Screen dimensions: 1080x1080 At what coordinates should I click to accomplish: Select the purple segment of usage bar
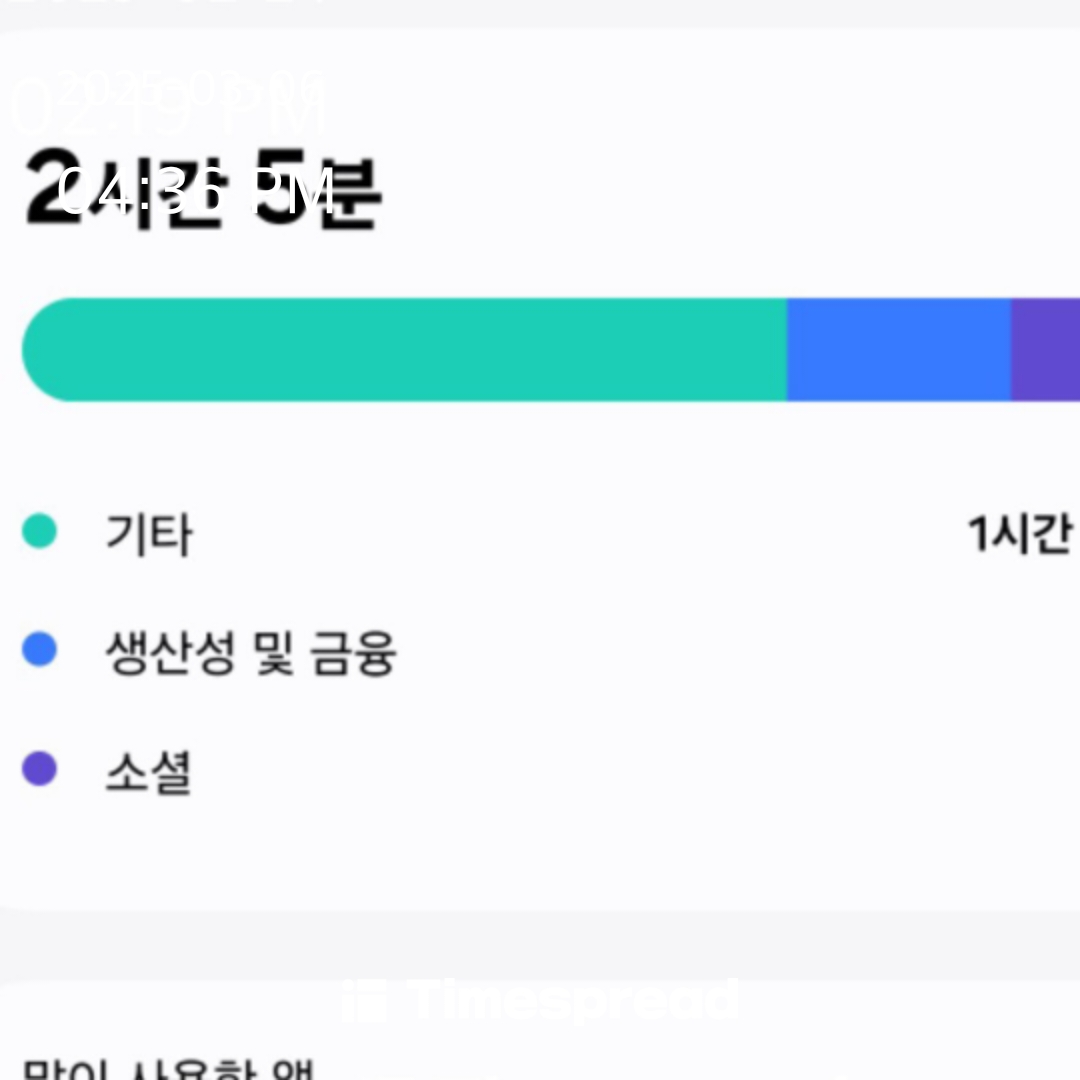1046,350
